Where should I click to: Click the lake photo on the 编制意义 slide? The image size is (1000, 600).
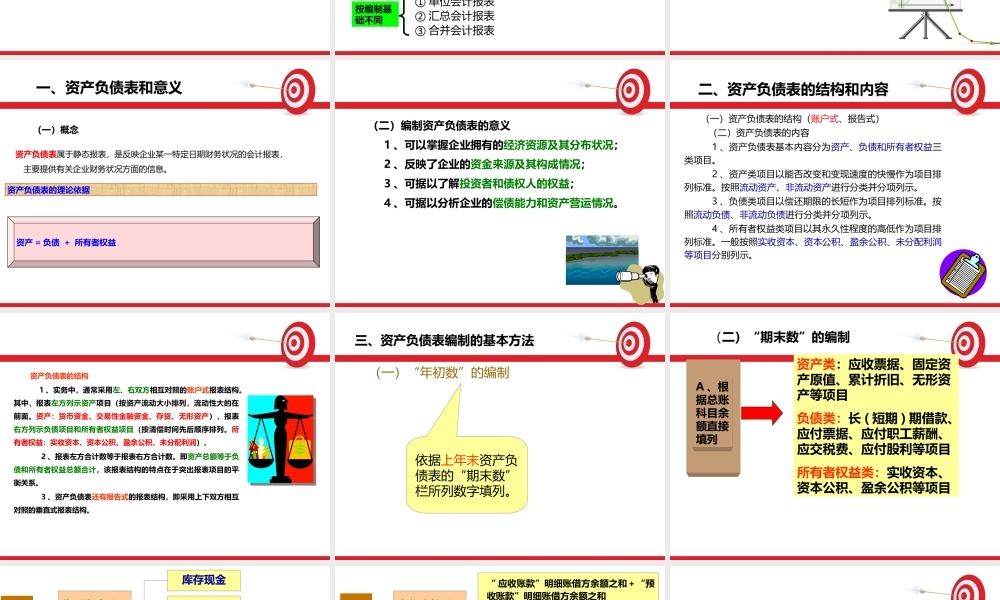point(601,259)
